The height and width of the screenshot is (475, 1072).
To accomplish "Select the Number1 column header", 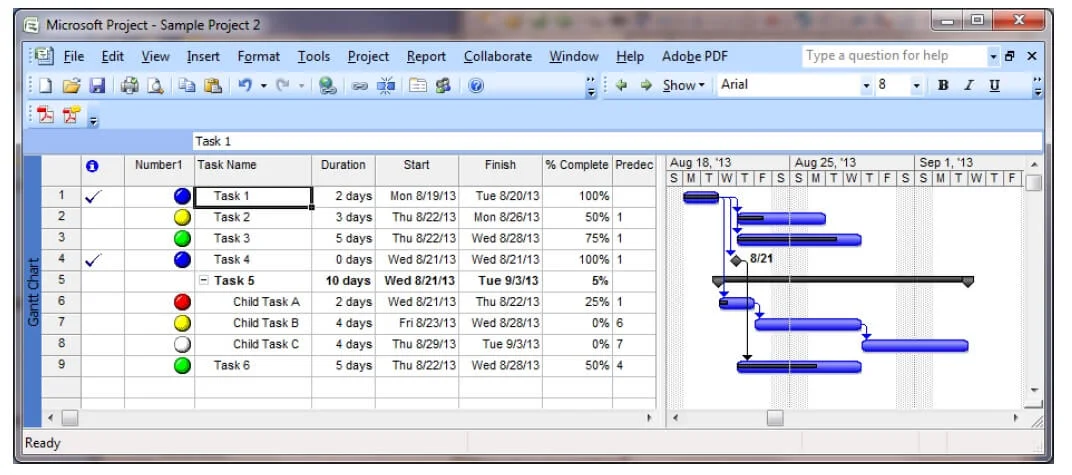I will (x=159, y=170).
